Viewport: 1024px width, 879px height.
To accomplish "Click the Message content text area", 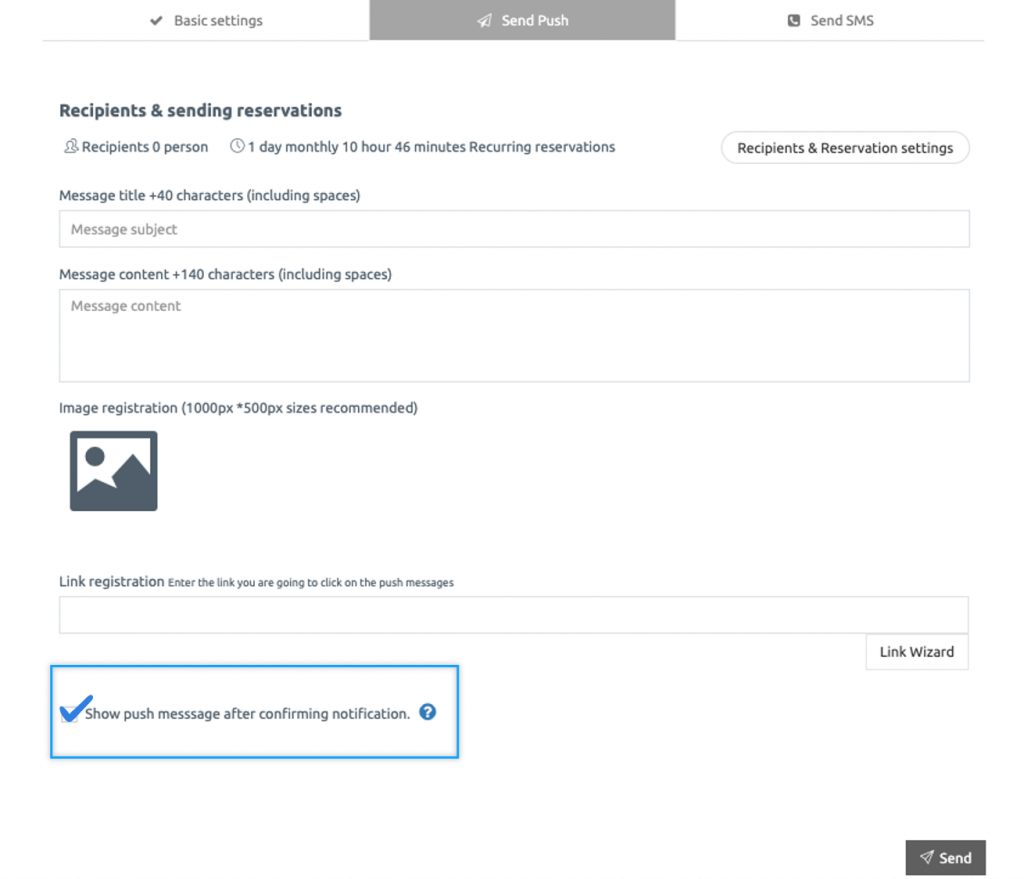I will [514, 335].
